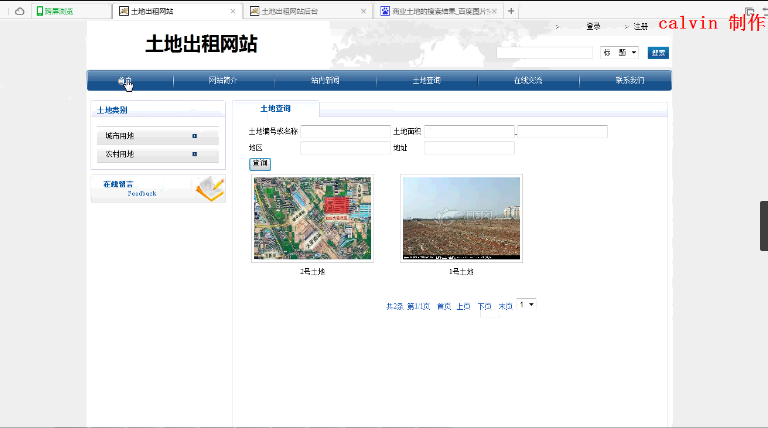The image size is (768, 428).
Task: Focus the 土地面积 maximum input field
Action: (562, 131)
